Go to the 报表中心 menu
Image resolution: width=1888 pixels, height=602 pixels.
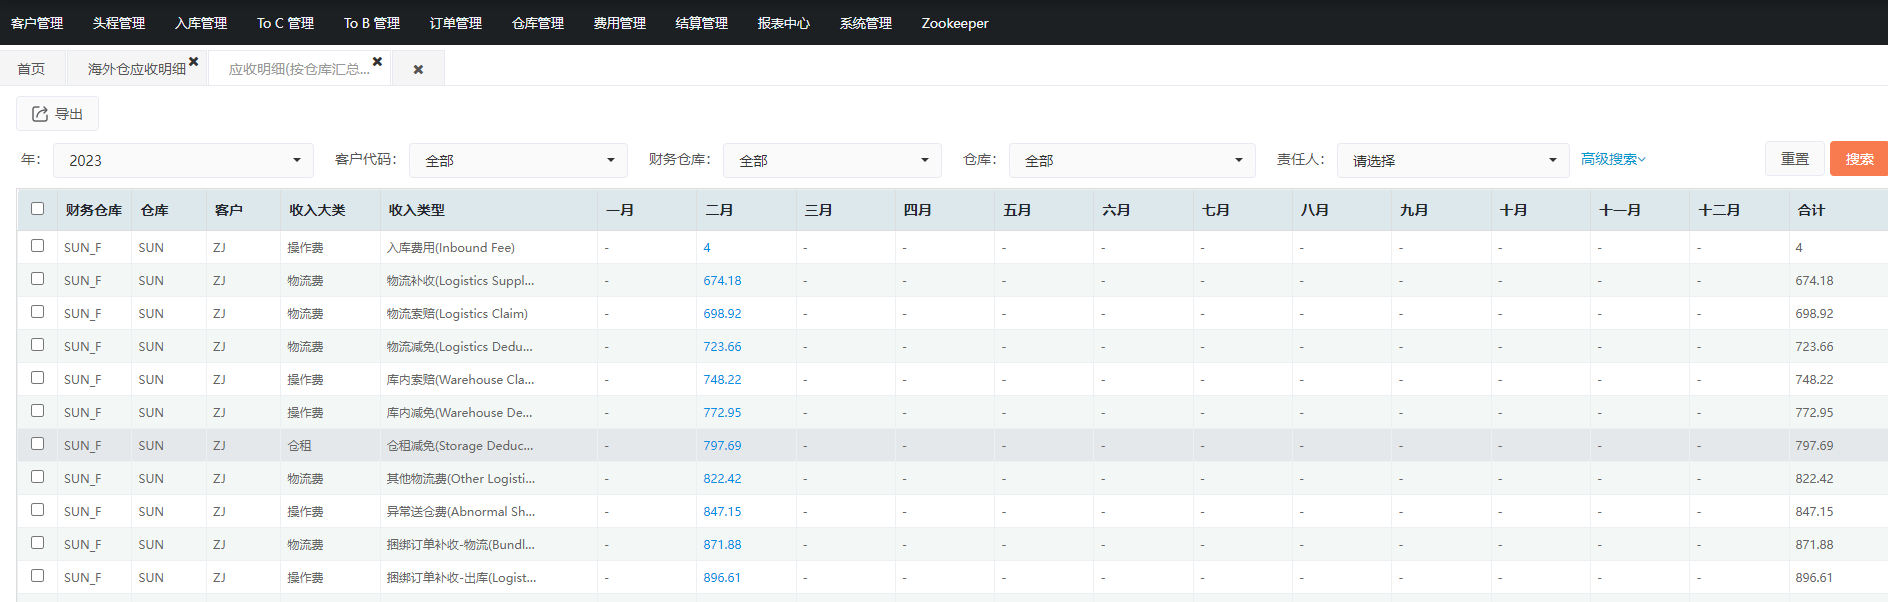[x=784, y=23]
